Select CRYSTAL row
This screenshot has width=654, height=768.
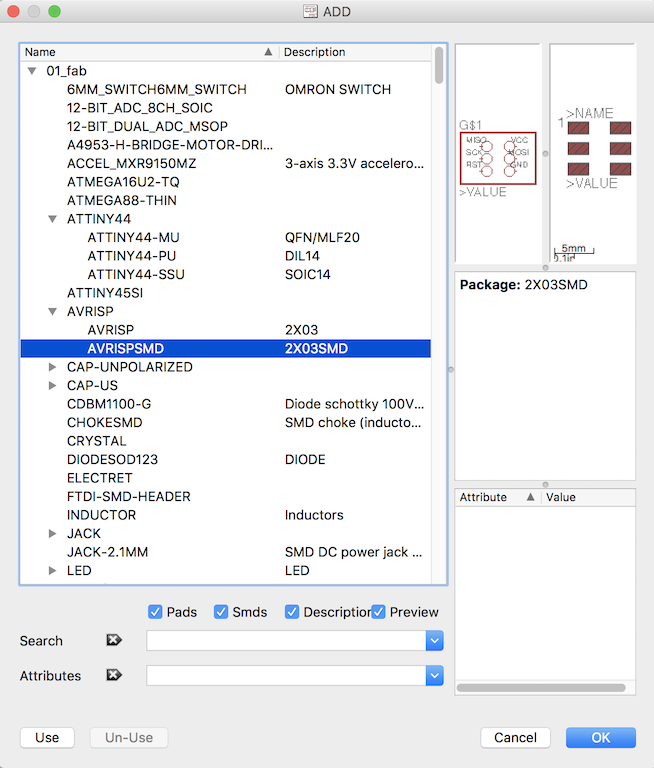pos(225,441)
